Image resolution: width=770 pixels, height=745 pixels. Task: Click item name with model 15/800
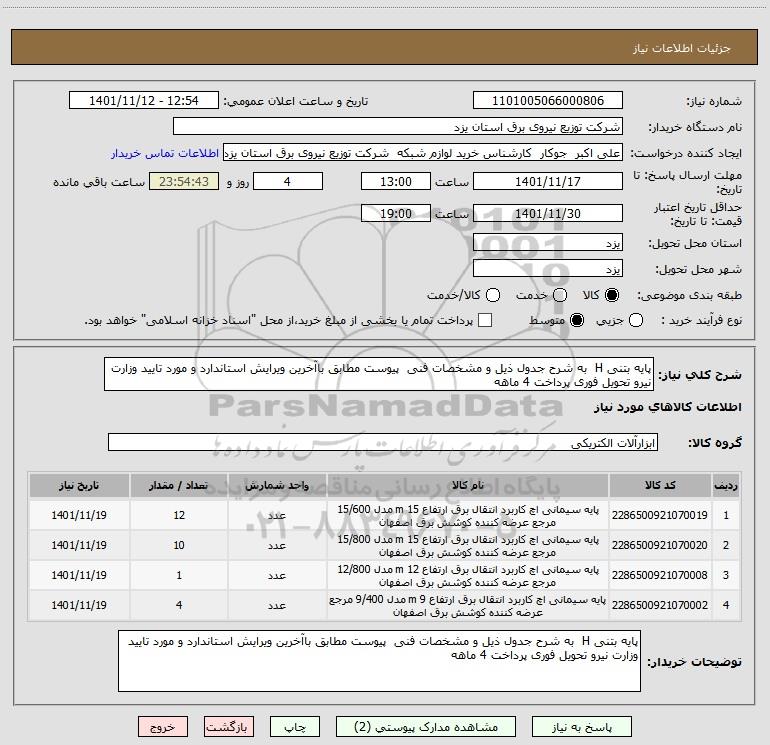coord(468,545)
